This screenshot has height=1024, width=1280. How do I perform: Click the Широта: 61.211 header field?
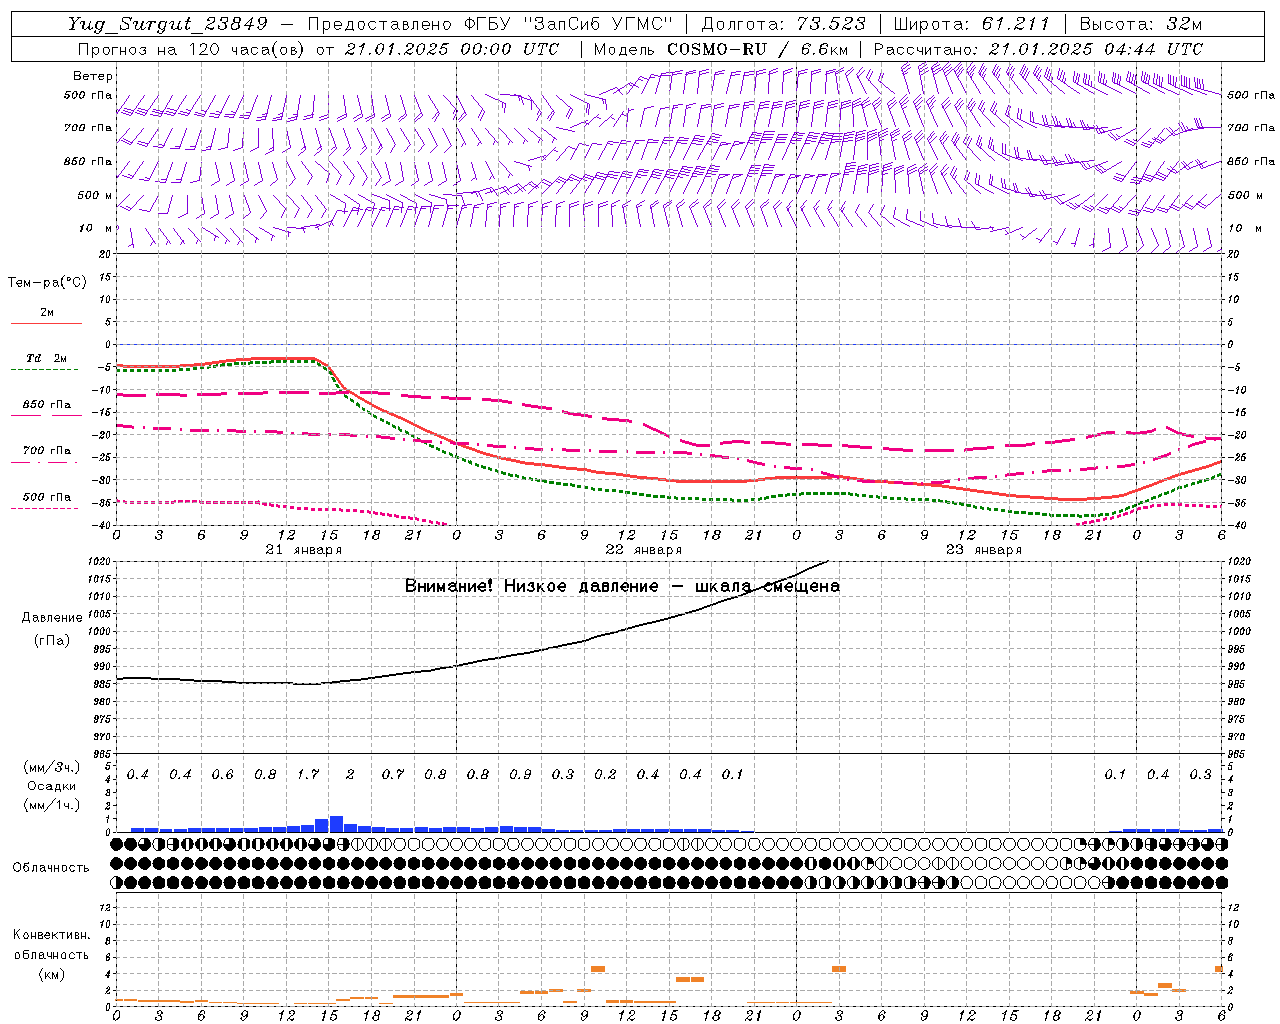[x=971, y=24]
